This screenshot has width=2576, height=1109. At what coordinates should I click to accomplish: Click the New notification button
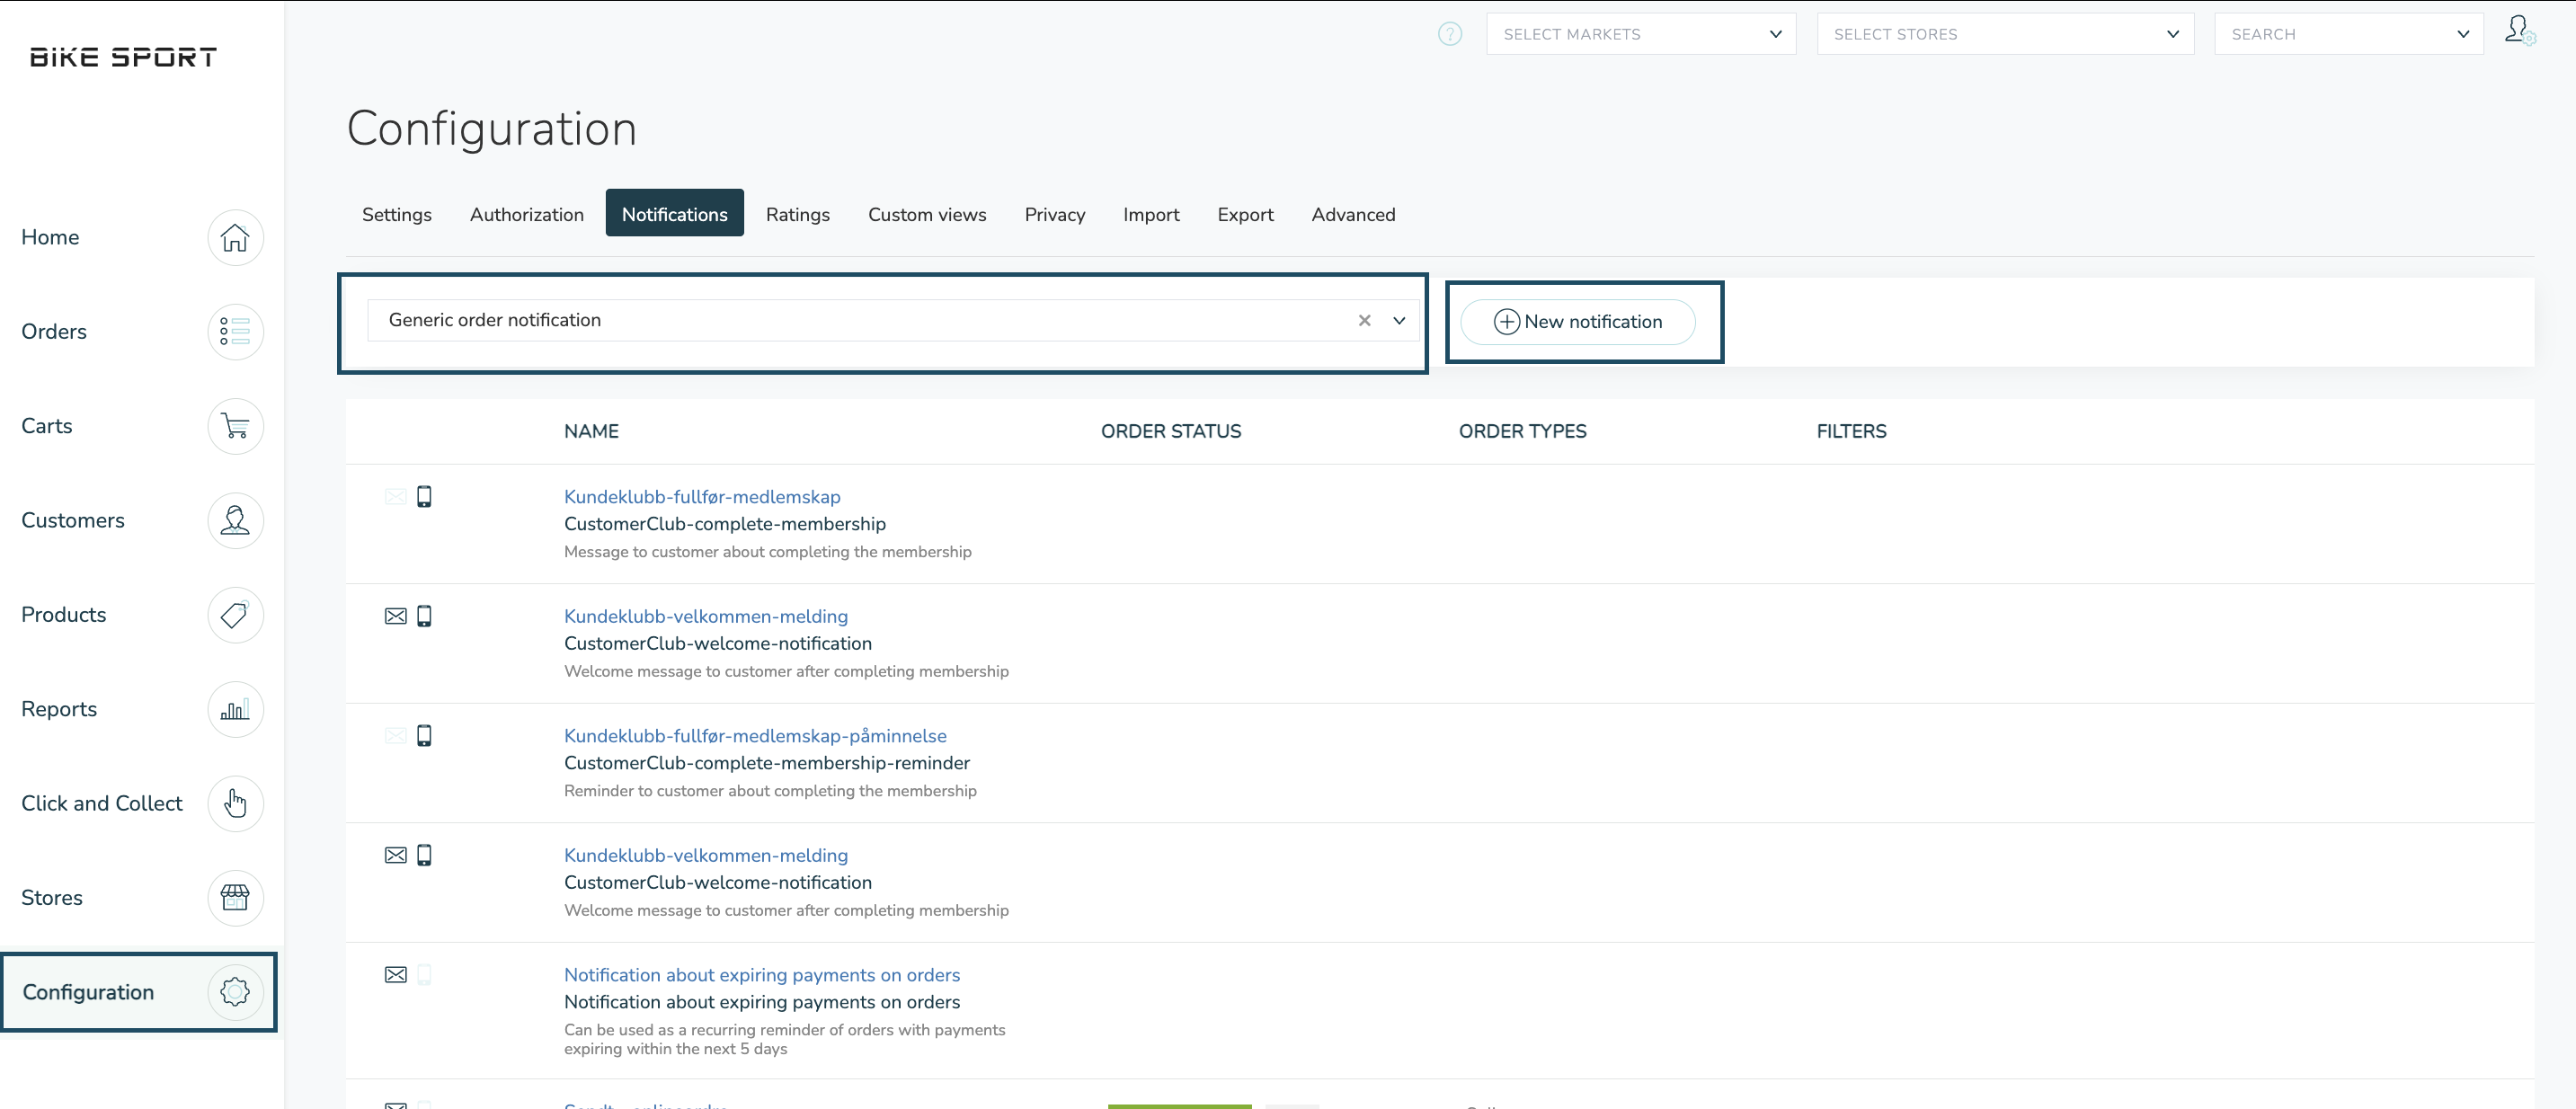pos(1577,322)
